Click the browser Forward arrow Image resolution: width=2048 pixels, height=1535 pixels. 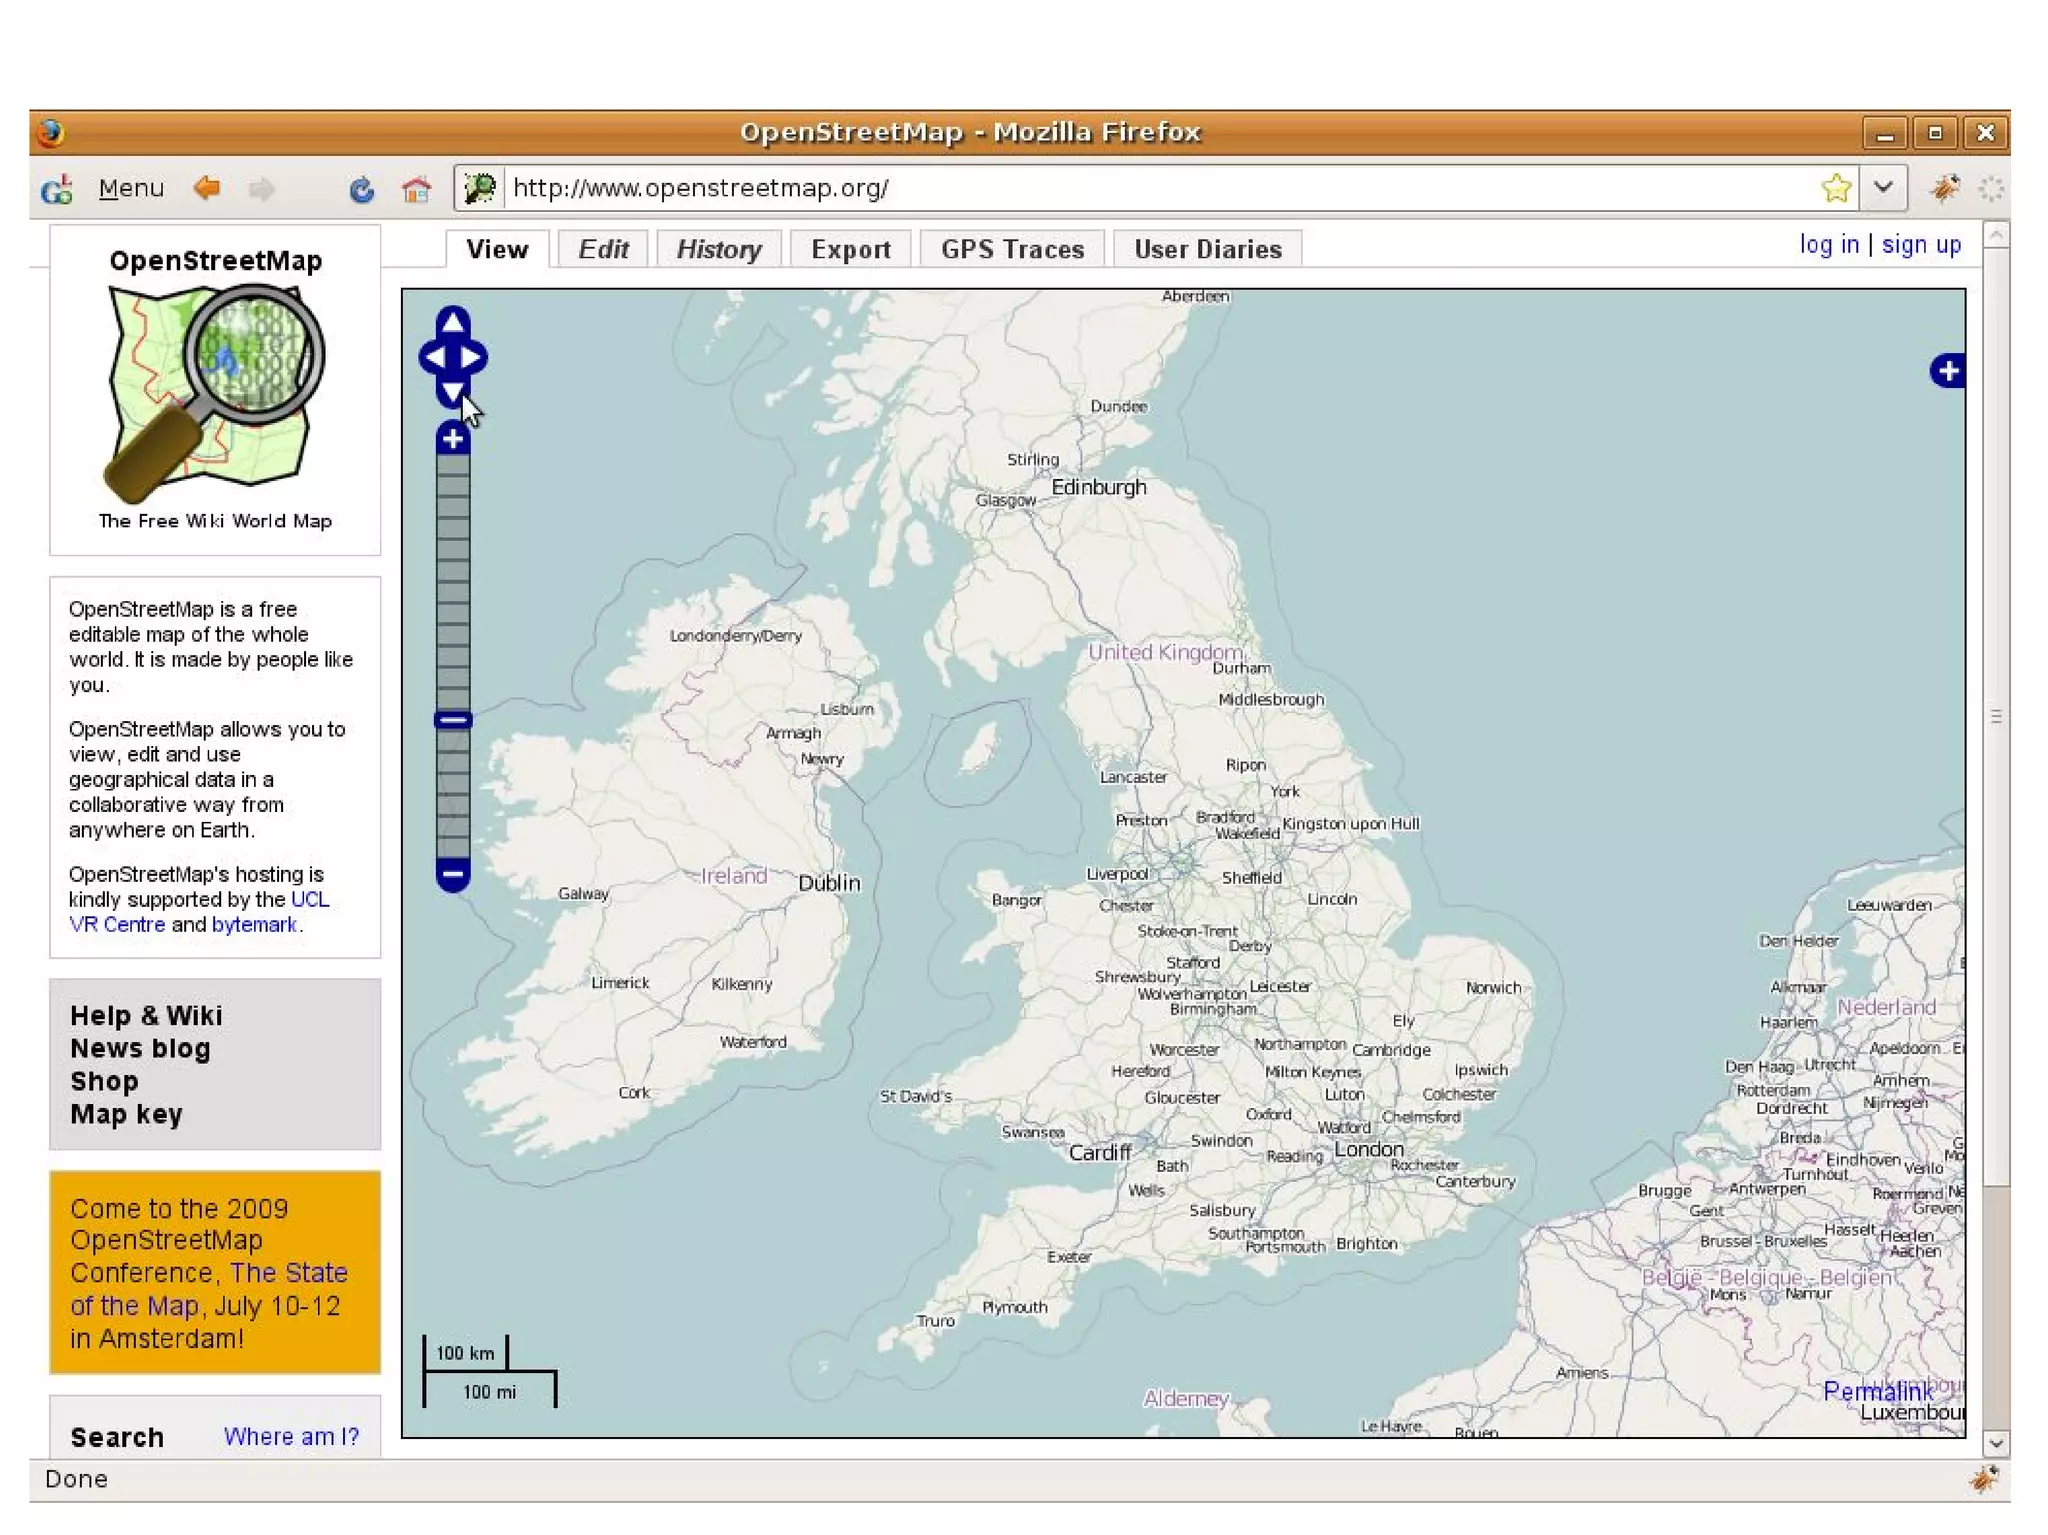tap(261, 188)
